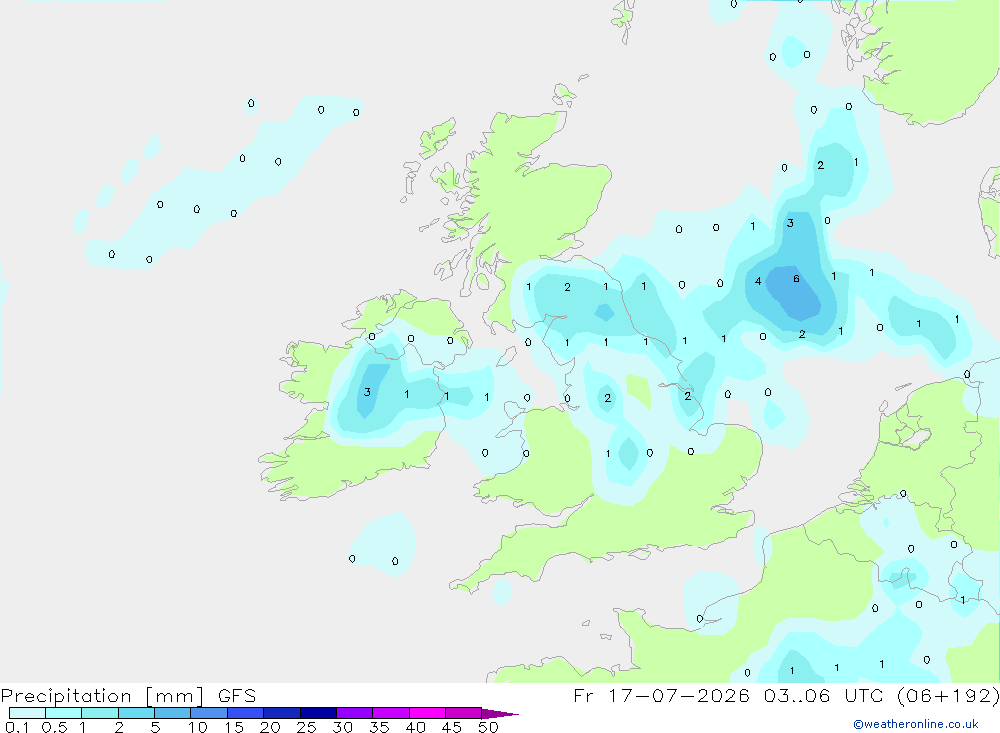Click the 5–10 mm legend color swatch
Viewport: 1000px width, 733px height.
pyautogui.click(x=173, y=713)
